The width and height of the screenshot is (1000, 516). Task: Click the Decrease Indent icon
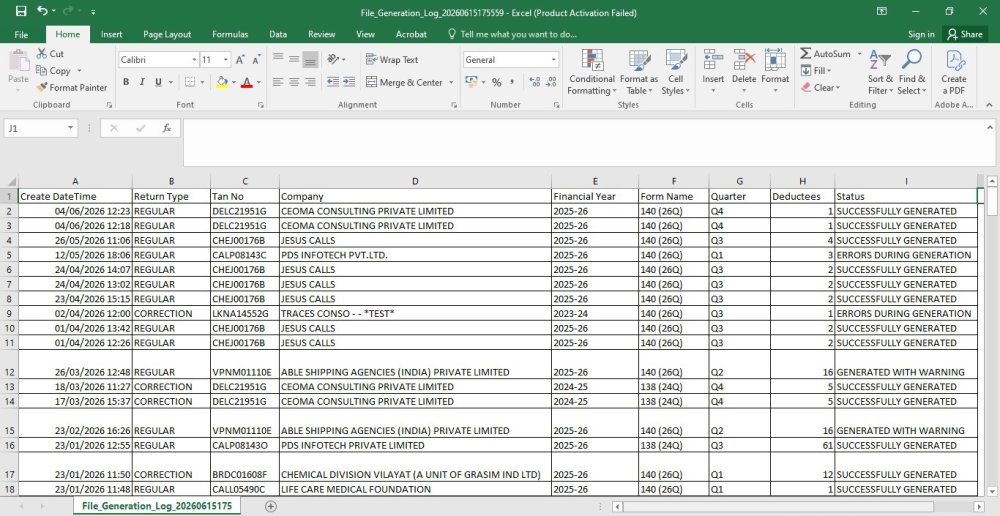pyautogui.click(x=333, y=82)
